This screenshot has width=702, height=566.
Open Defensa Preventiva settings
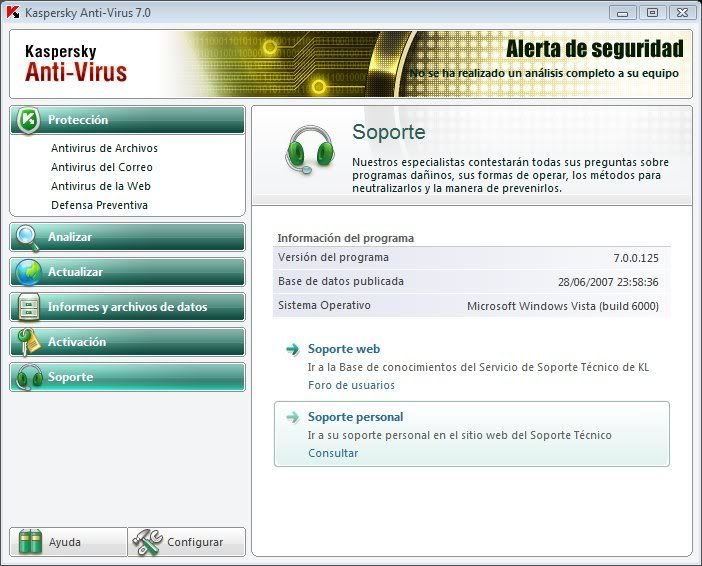99,205
